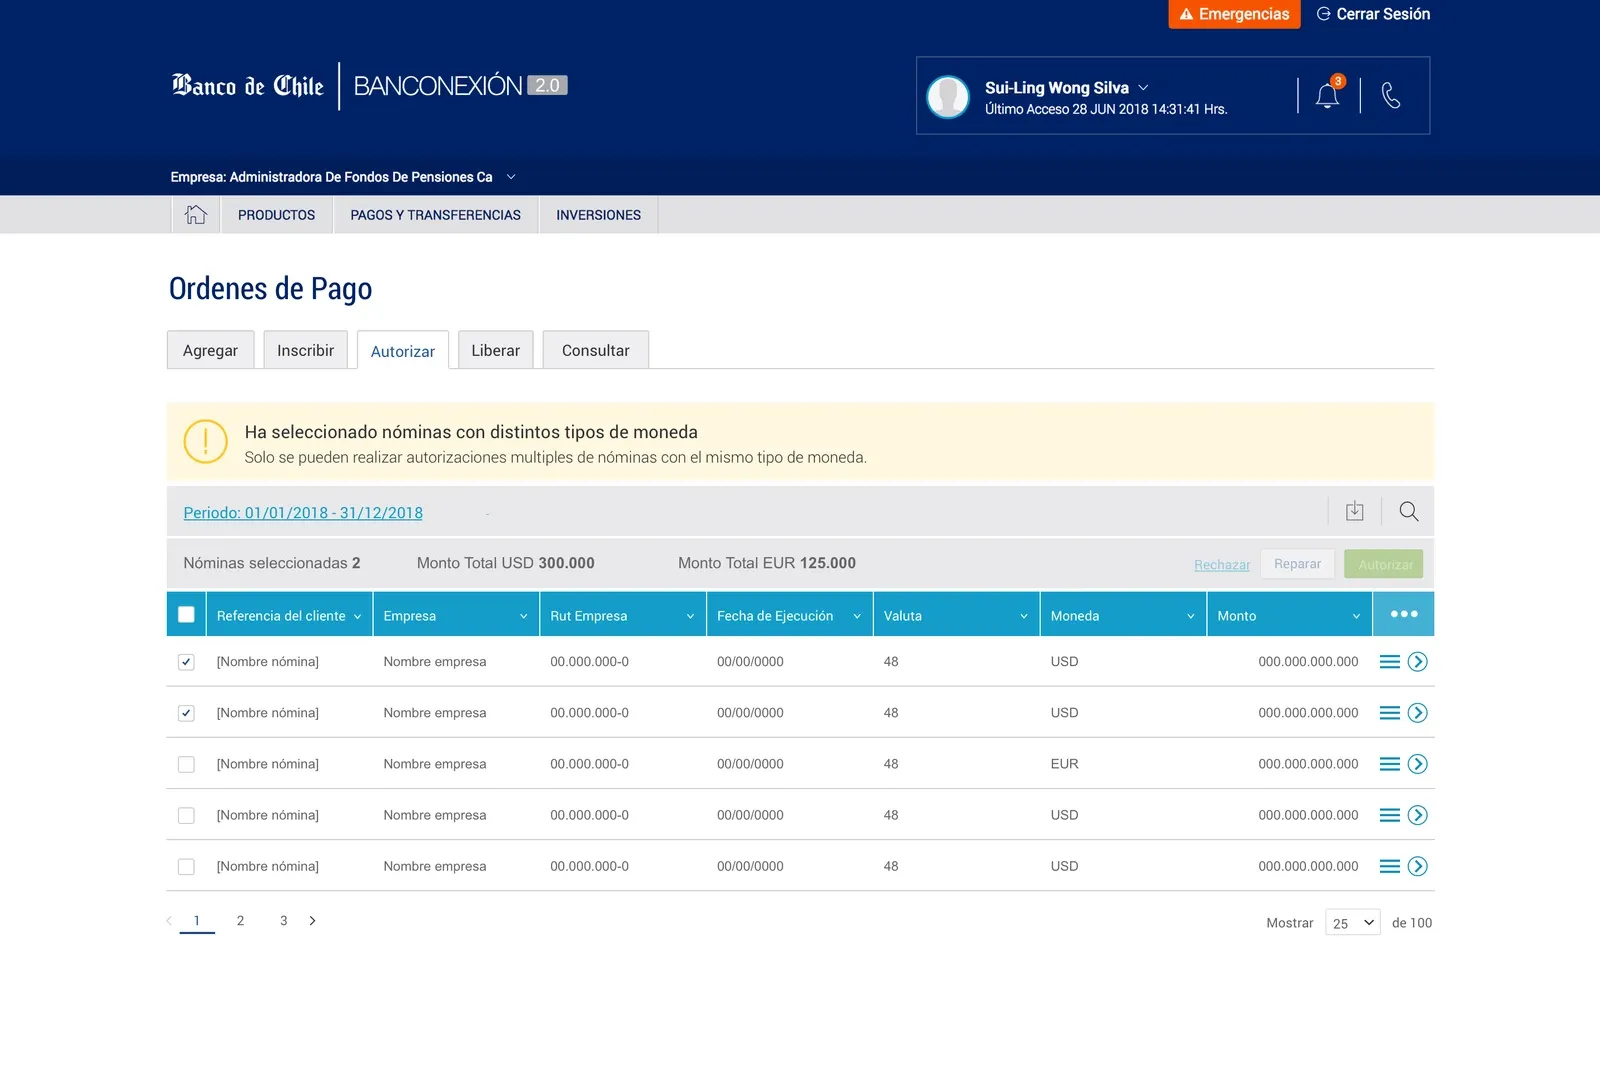
Task: Open details arrow in first USD row
Action: pos(1417,662)
